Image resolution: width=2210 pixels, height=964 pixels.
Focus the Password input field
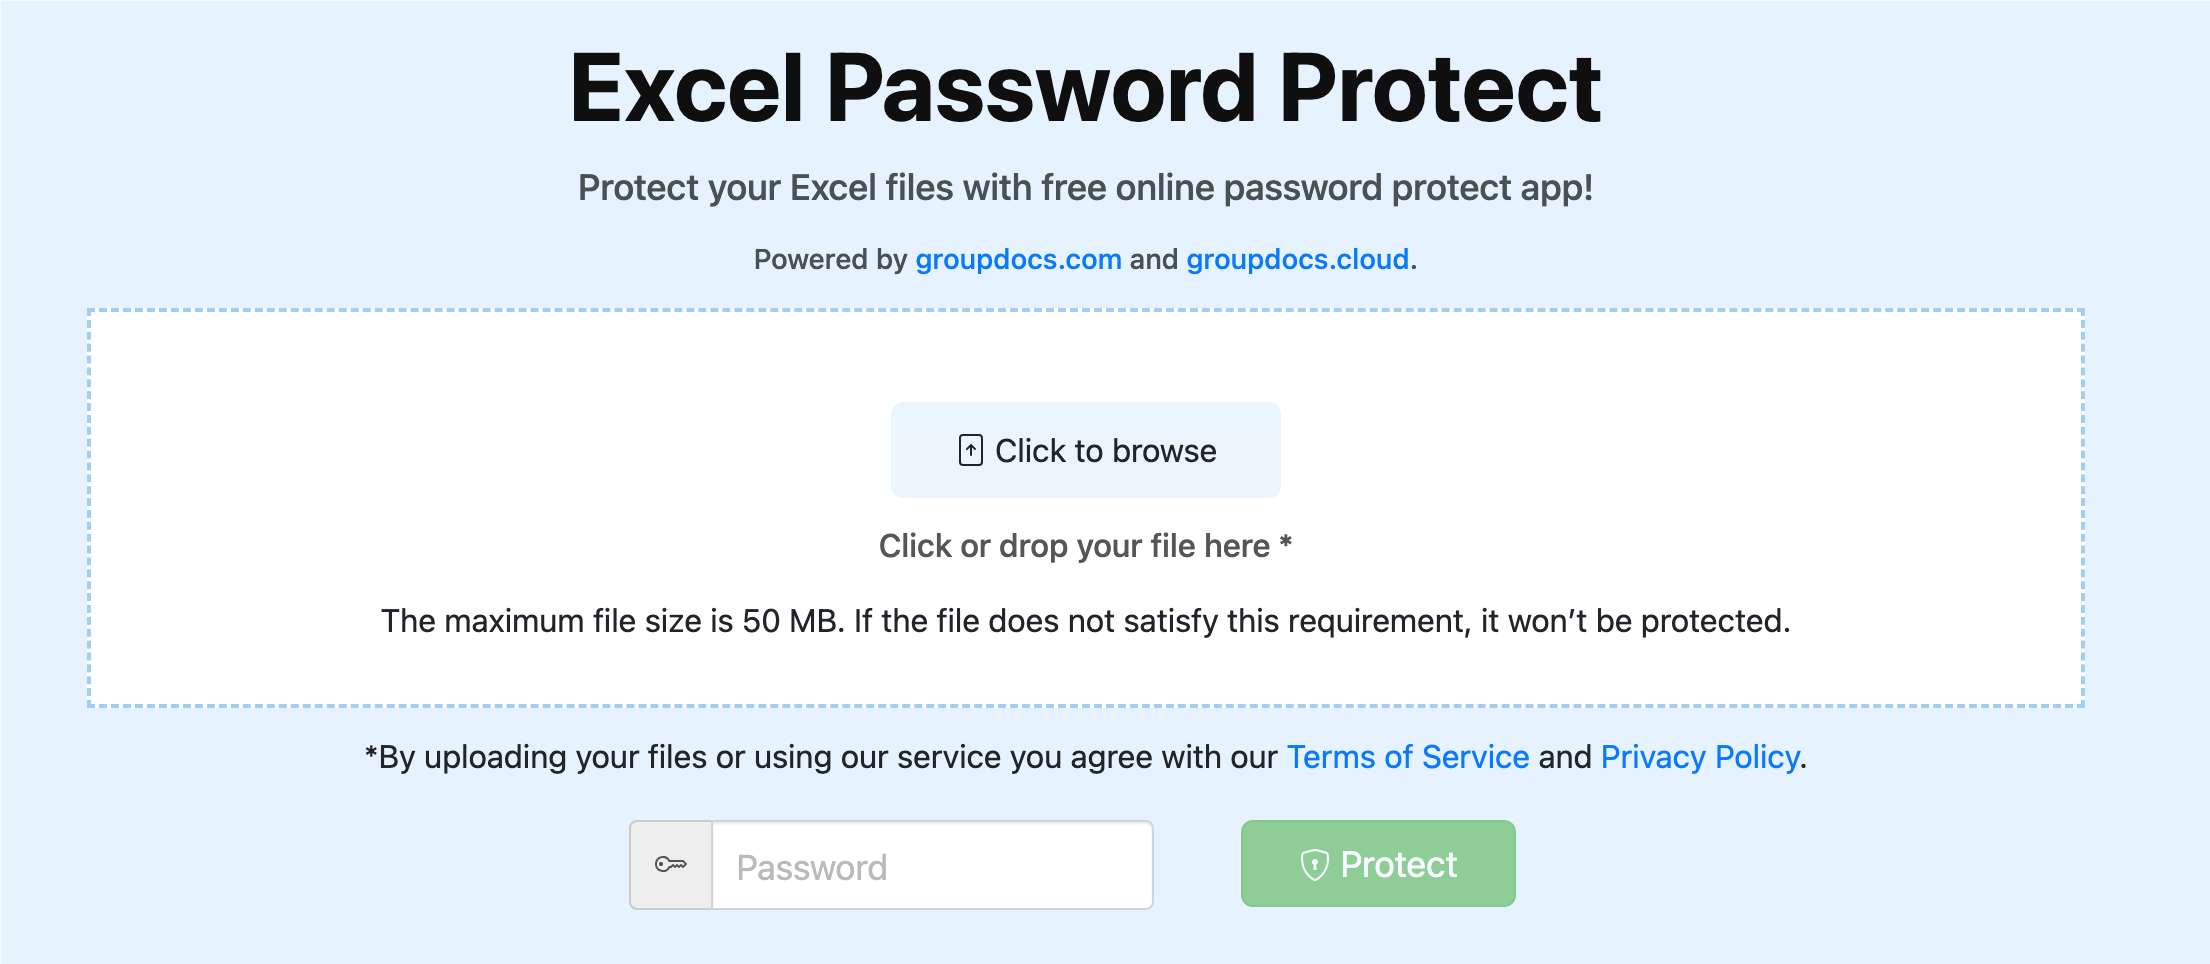pyautogui.click(x=932, y=866)
